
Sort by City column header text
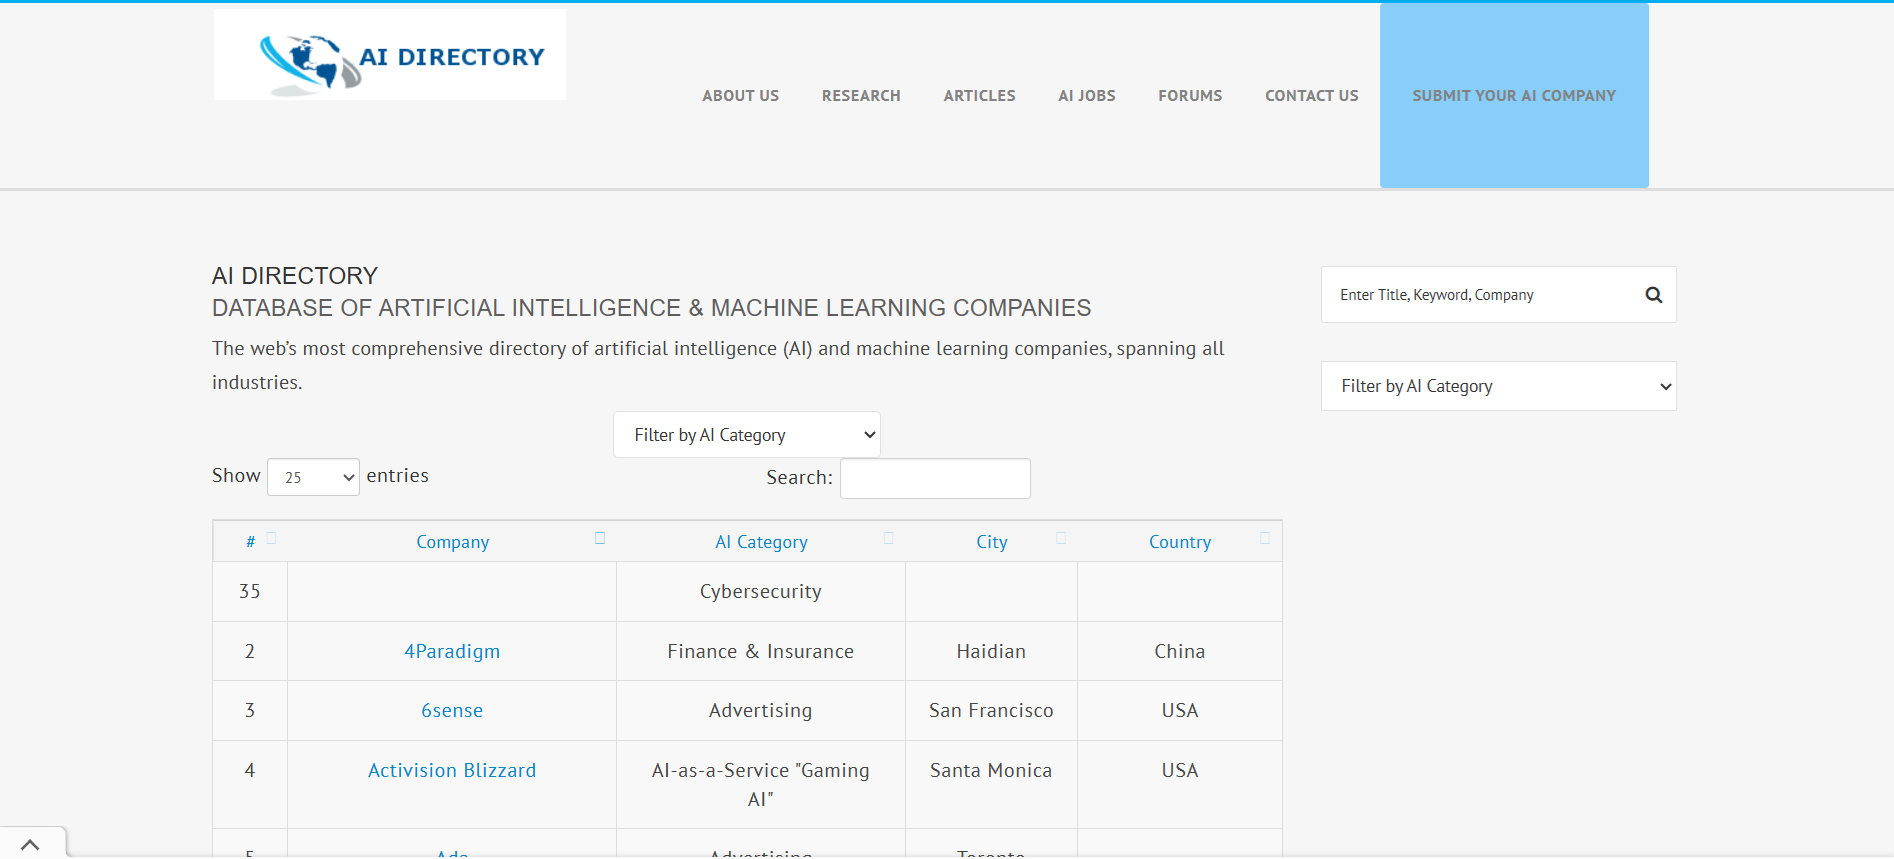pyautogui.click(x=992, y=542)
